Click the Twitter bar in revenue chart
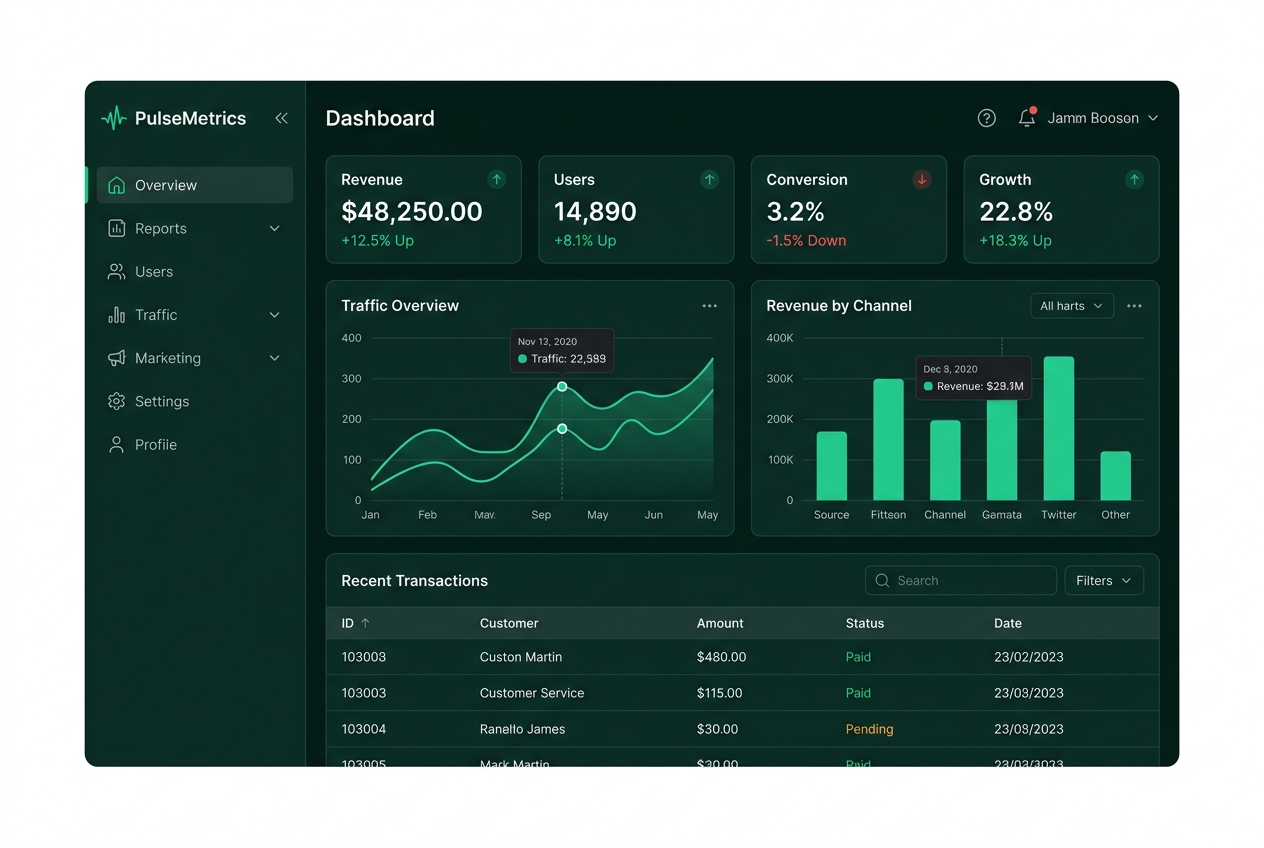The width and height of the screenshot is (1264, 848). pyautogui.click(x=1059, y=428)
